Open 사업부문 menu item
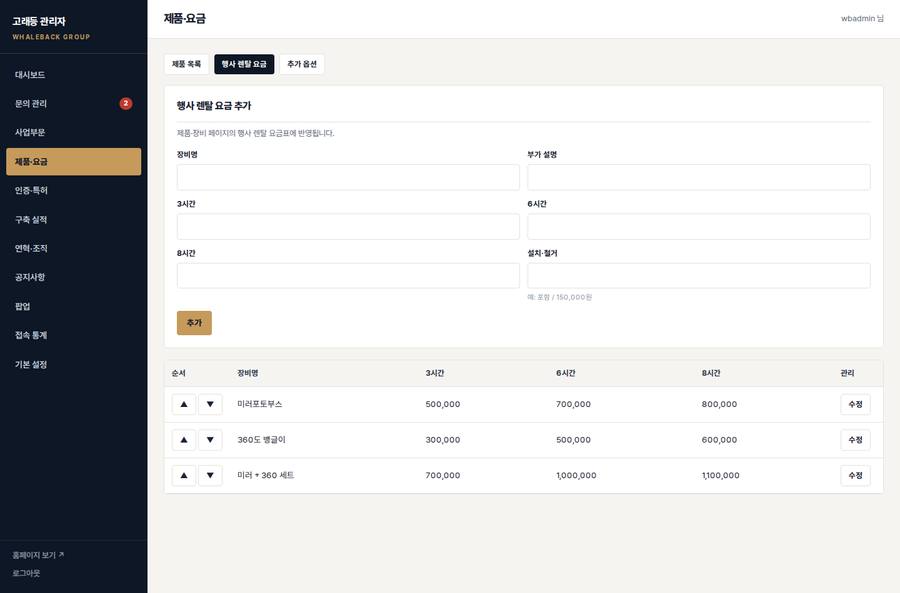 73,133
